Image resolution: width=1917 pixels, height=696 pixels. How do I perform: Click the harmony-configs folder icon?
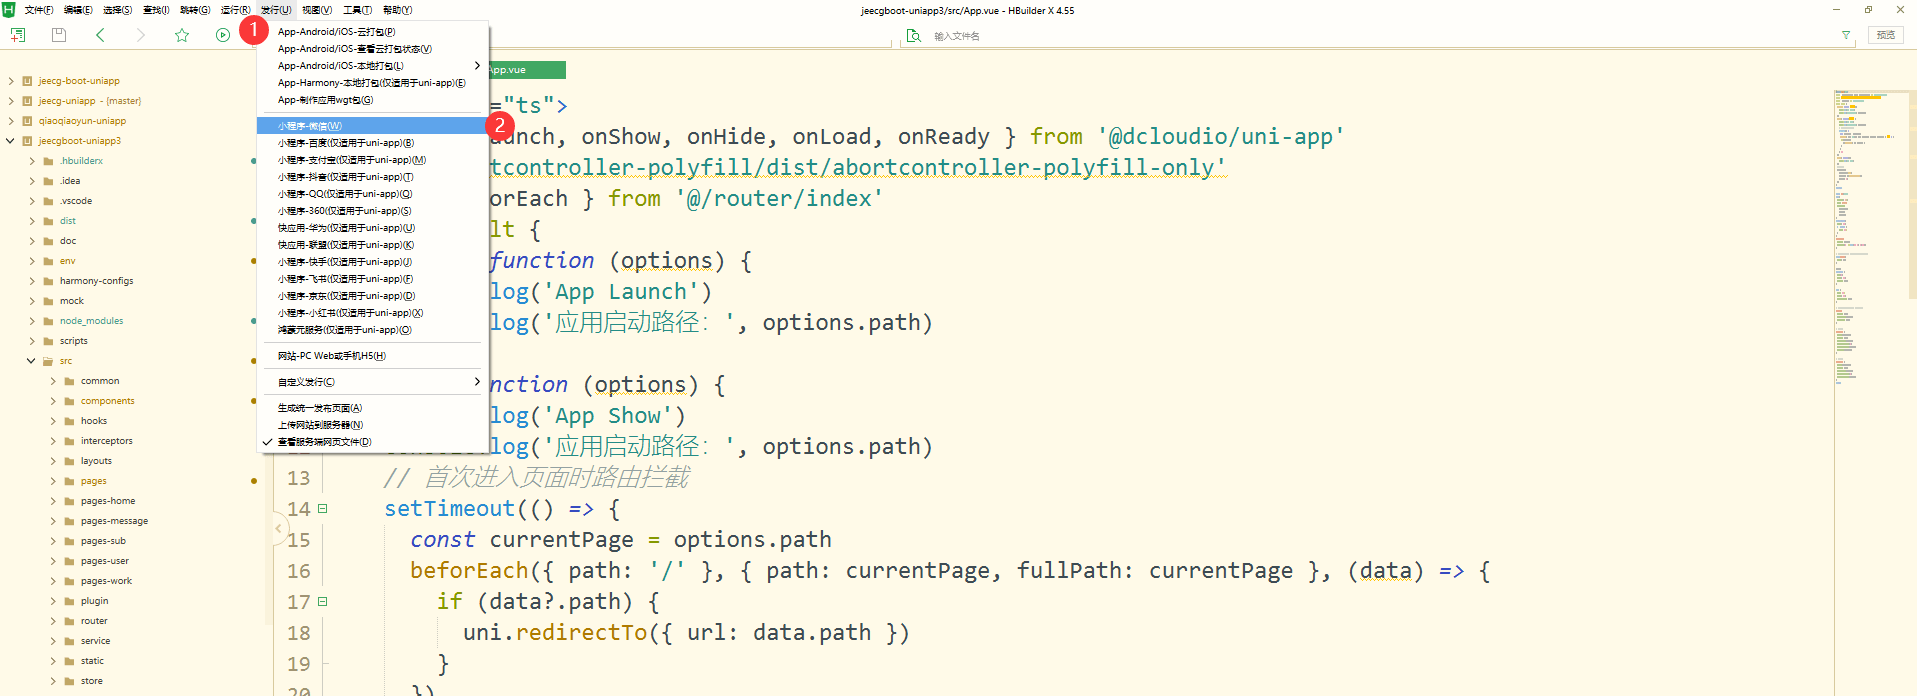click(x=48, y=281)
